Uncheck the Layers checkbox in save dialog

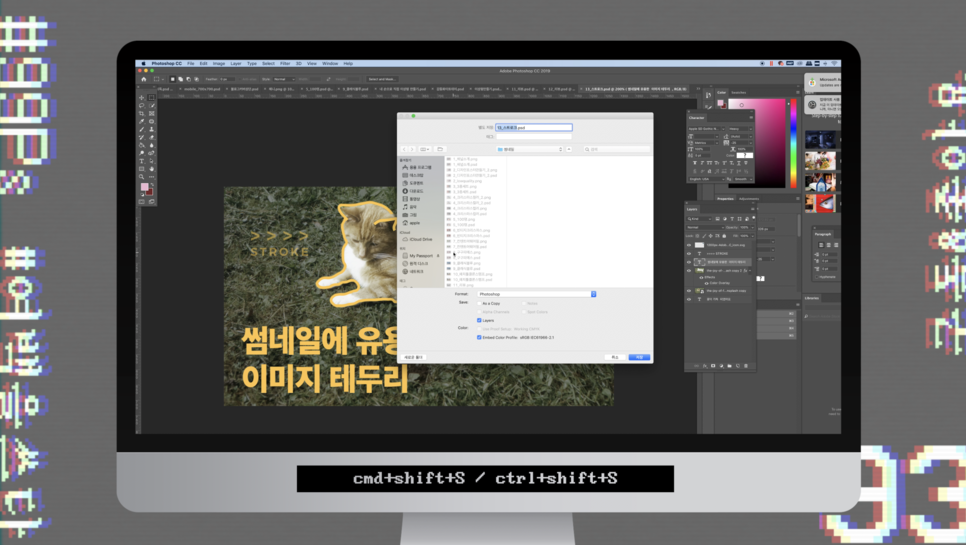pyautogui.click(x=479, y=320)
